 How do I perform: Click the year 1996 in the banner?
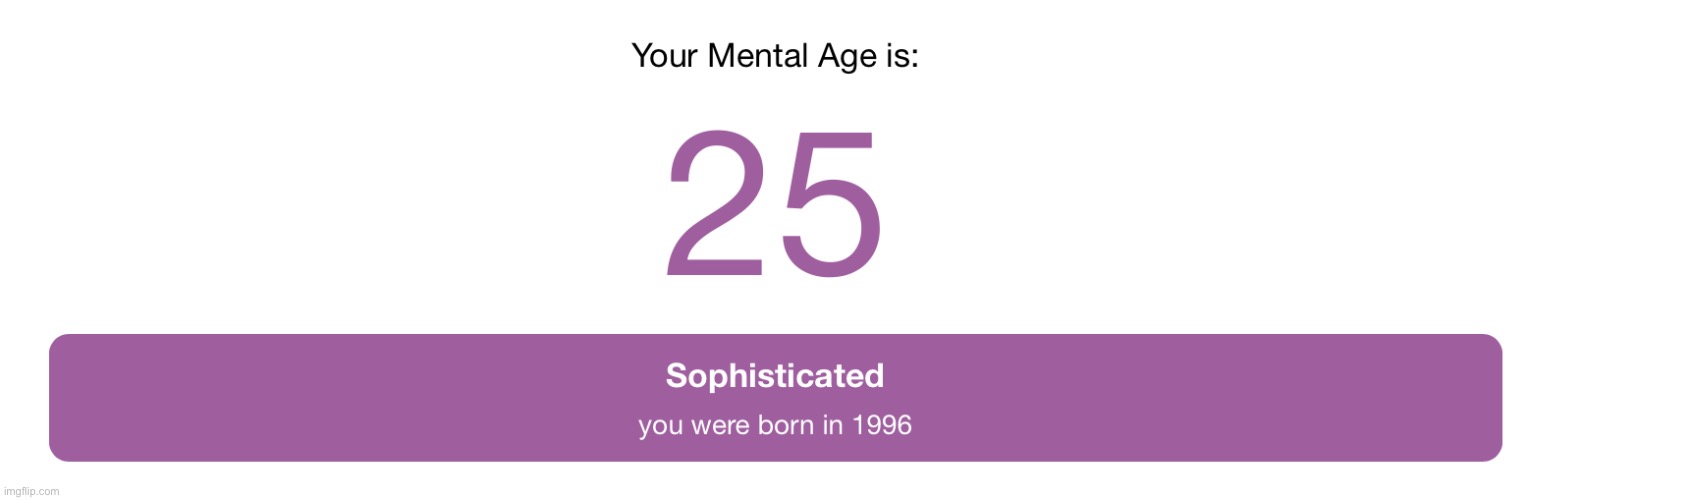[882, 426]
